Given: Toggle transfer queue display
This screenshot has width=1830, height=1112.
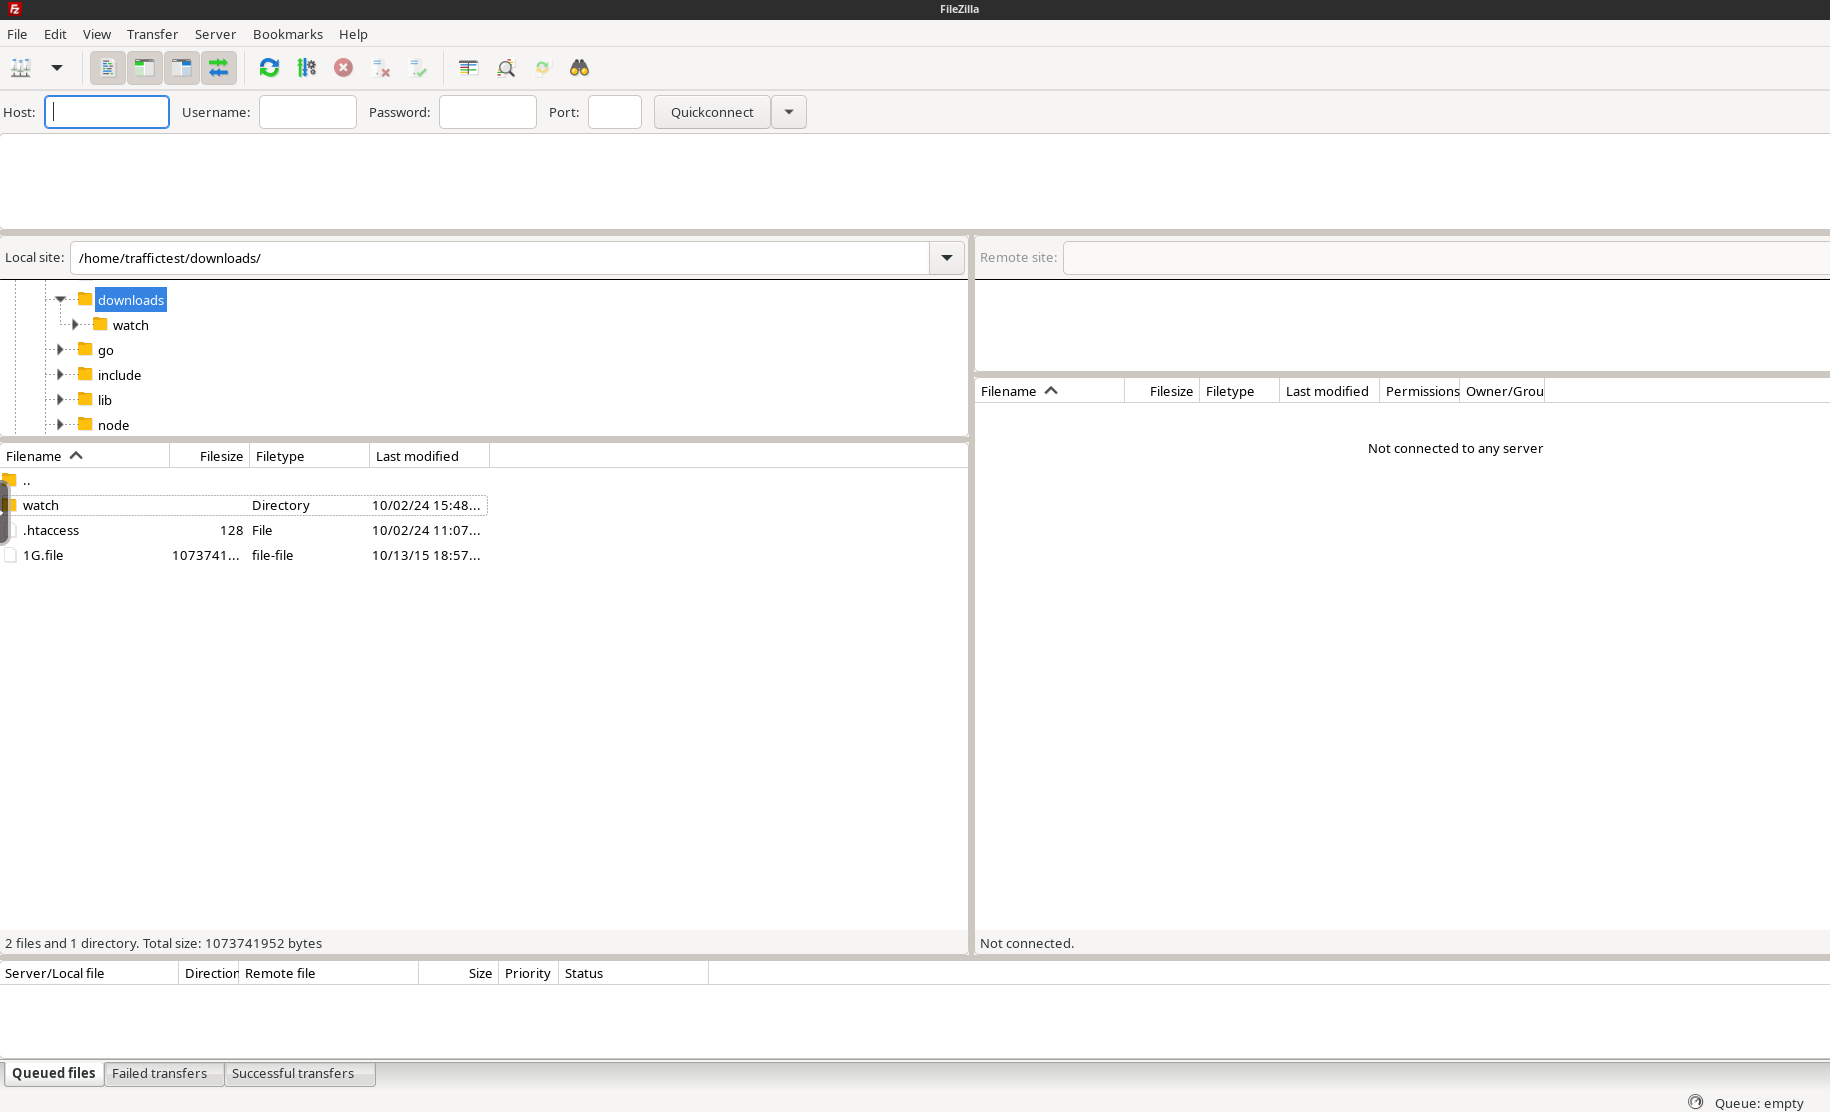Looking at the screenshot, I should 219,68.
